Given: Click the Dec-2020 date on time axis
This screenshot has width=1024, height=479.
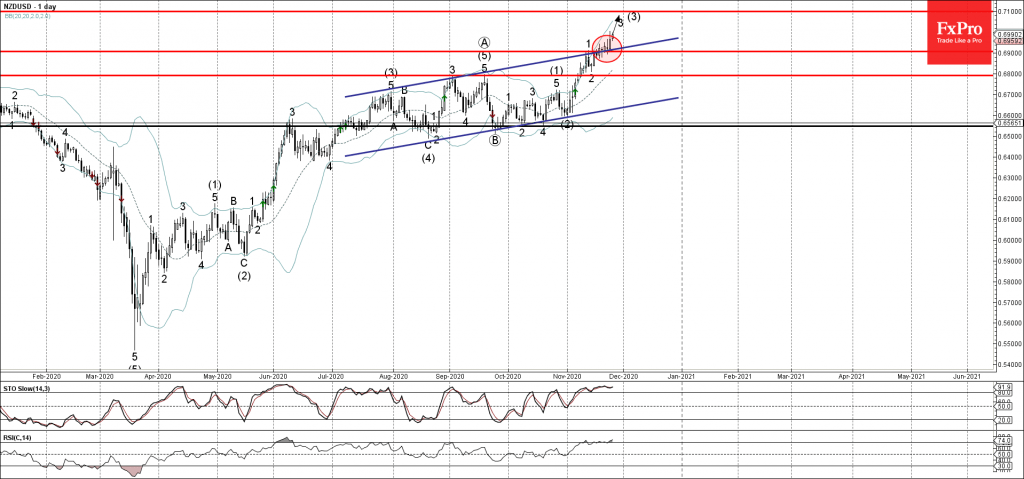Looking at the screenshot, I should click(x=621, y=376).
